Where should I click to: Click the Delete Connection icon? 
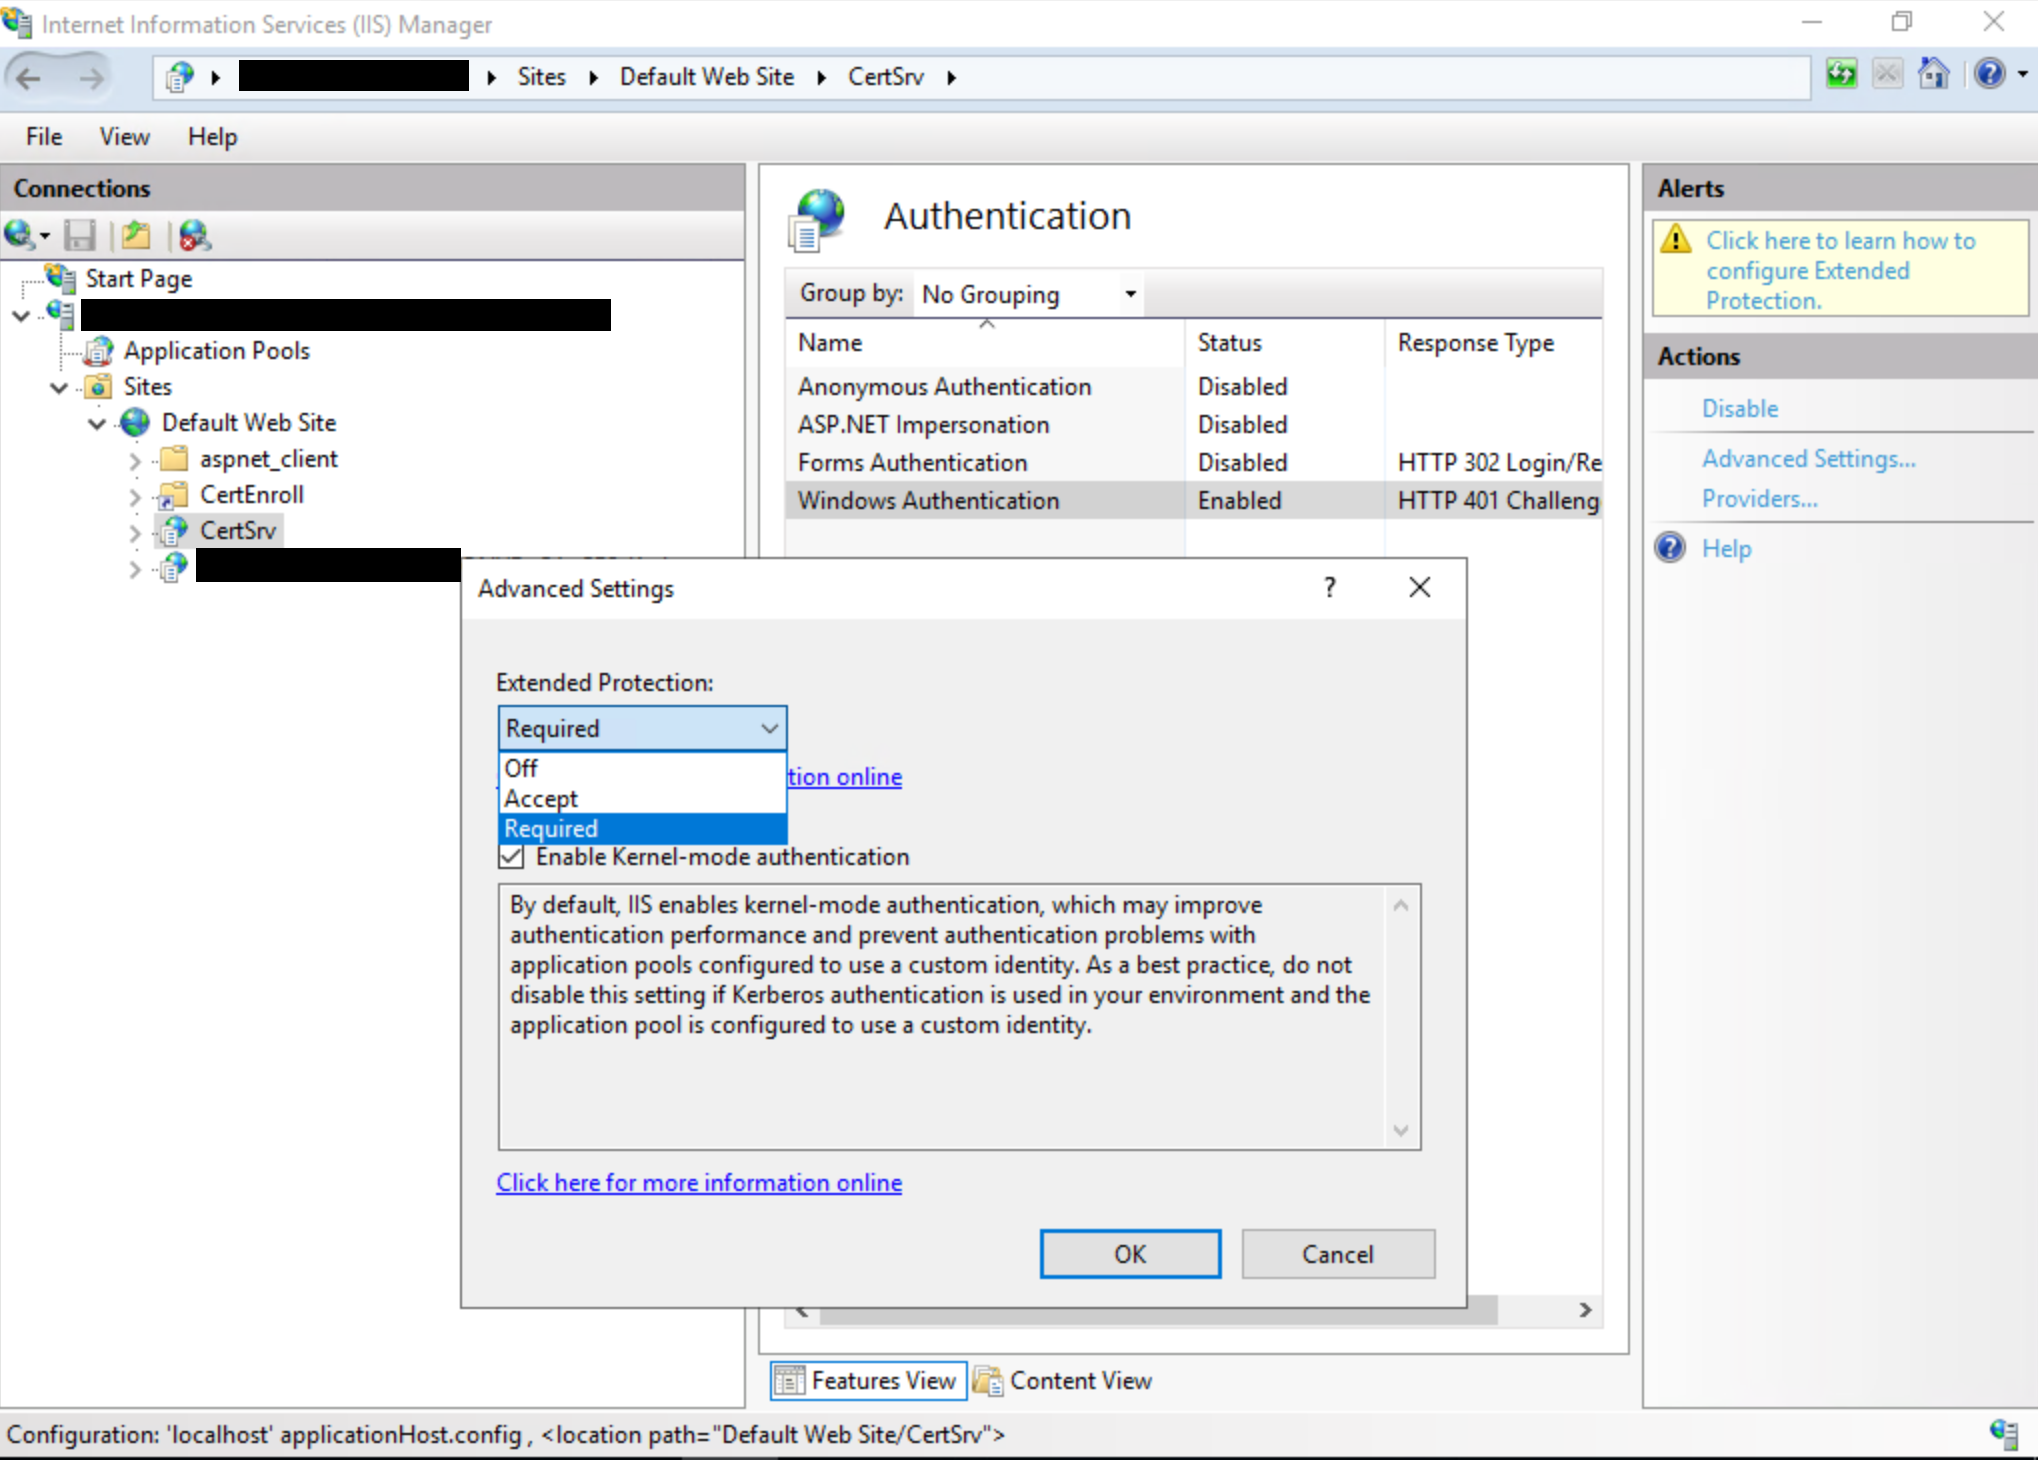[194, 235]
